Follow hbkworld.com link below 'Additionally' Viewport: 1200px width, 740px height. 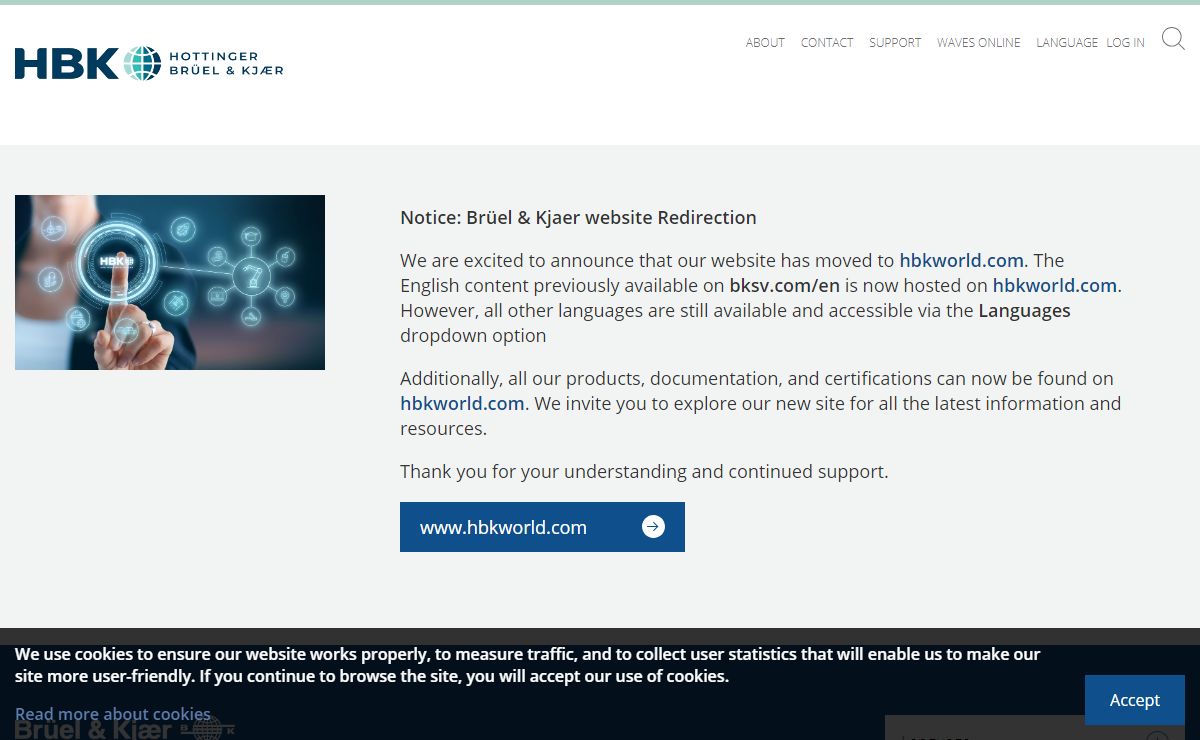pyautogui.click(x=462, y=404)
